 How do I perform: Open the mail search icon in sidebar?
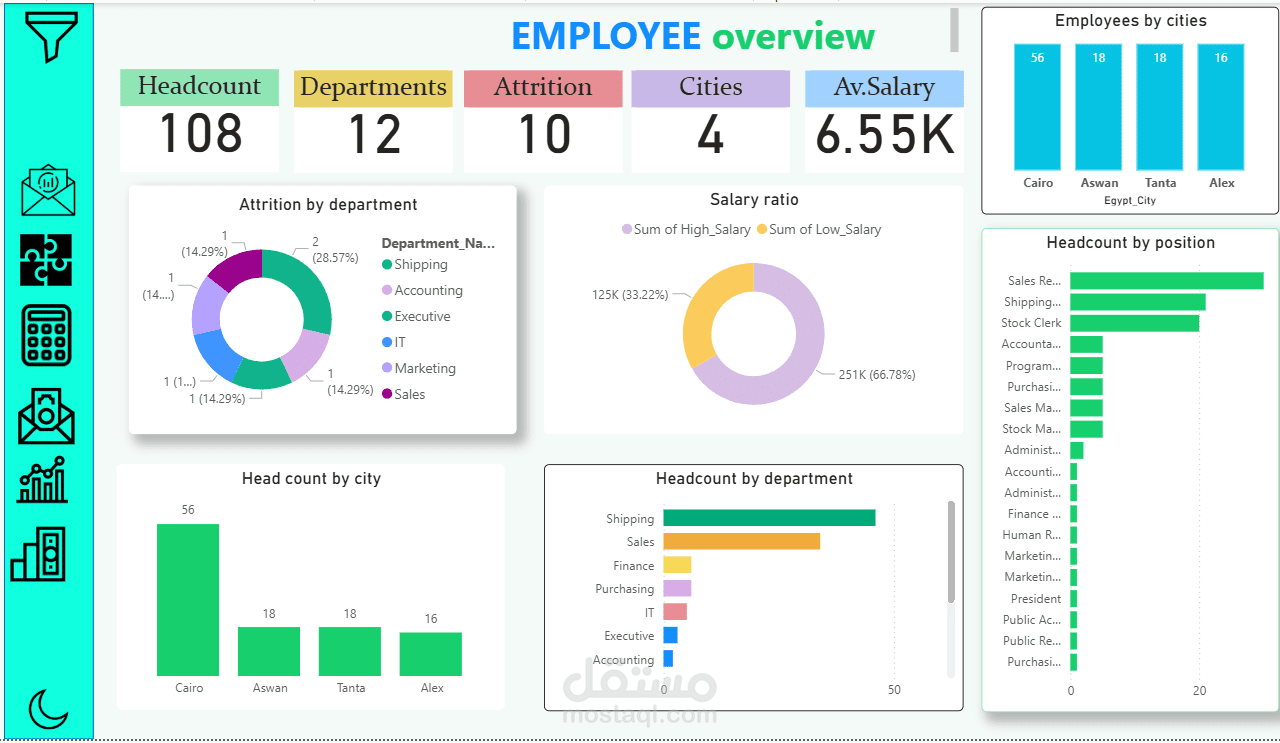pyautogui.click(x=46, y=417)
